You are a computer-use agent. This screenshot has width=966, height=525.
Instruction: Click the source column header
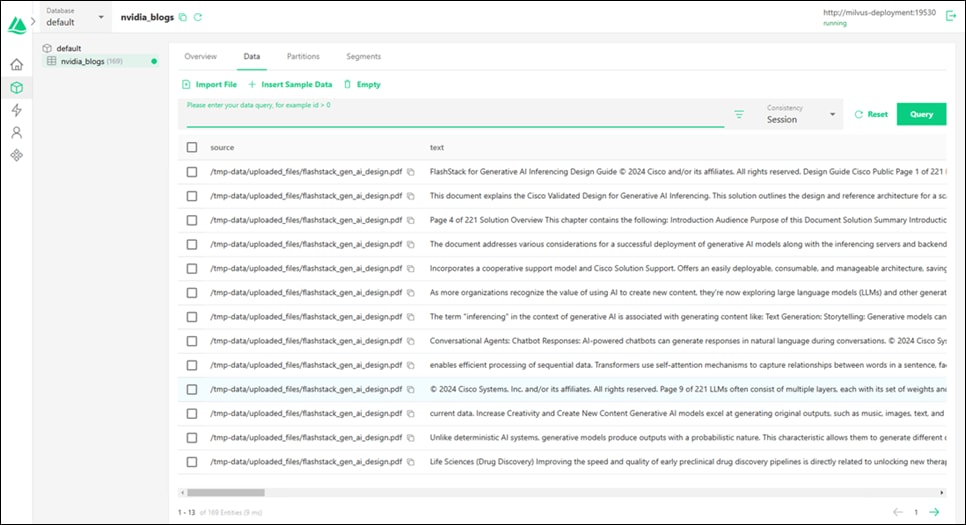[222, 147]
